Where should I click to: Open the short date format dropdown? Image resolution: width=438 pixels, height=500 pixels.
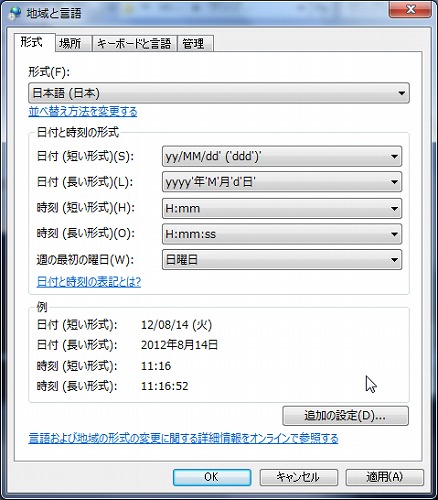[x=282, y=156]
